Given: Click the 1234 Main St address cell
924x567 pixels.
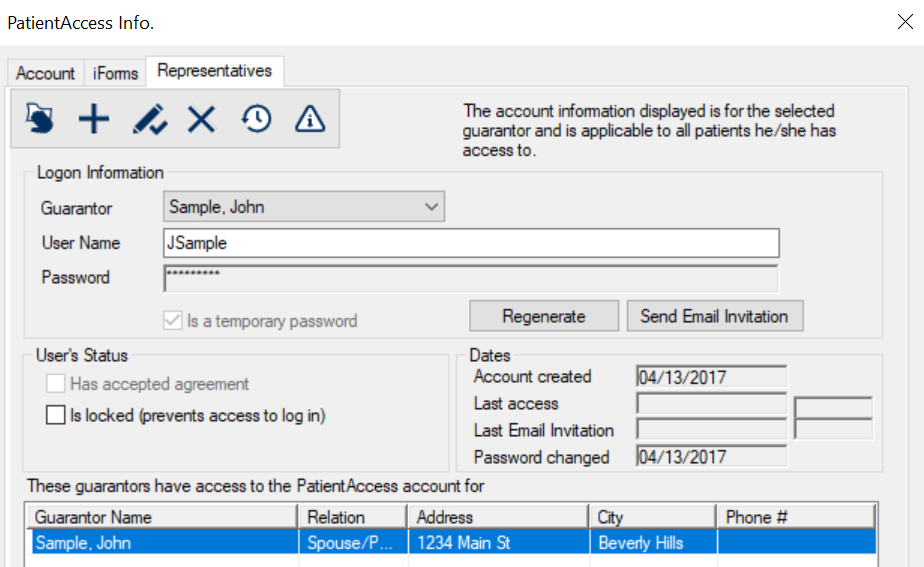Looking at the screenshot, I should click(x=499, y=542).
